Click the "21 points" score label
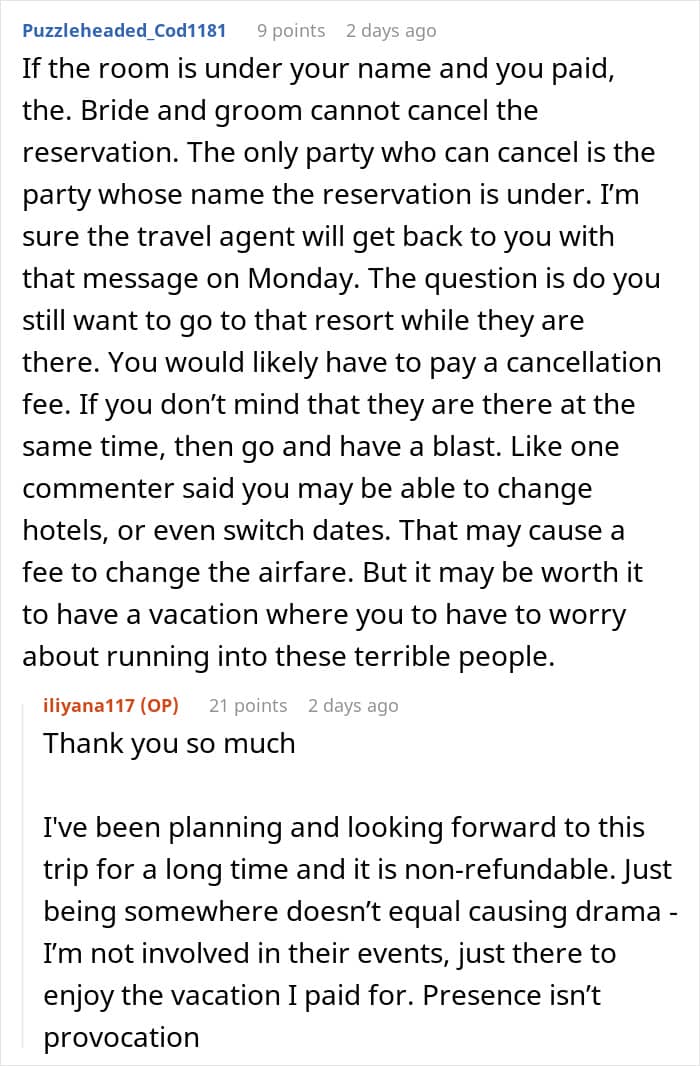700x1066 pixels. [248, 706]
